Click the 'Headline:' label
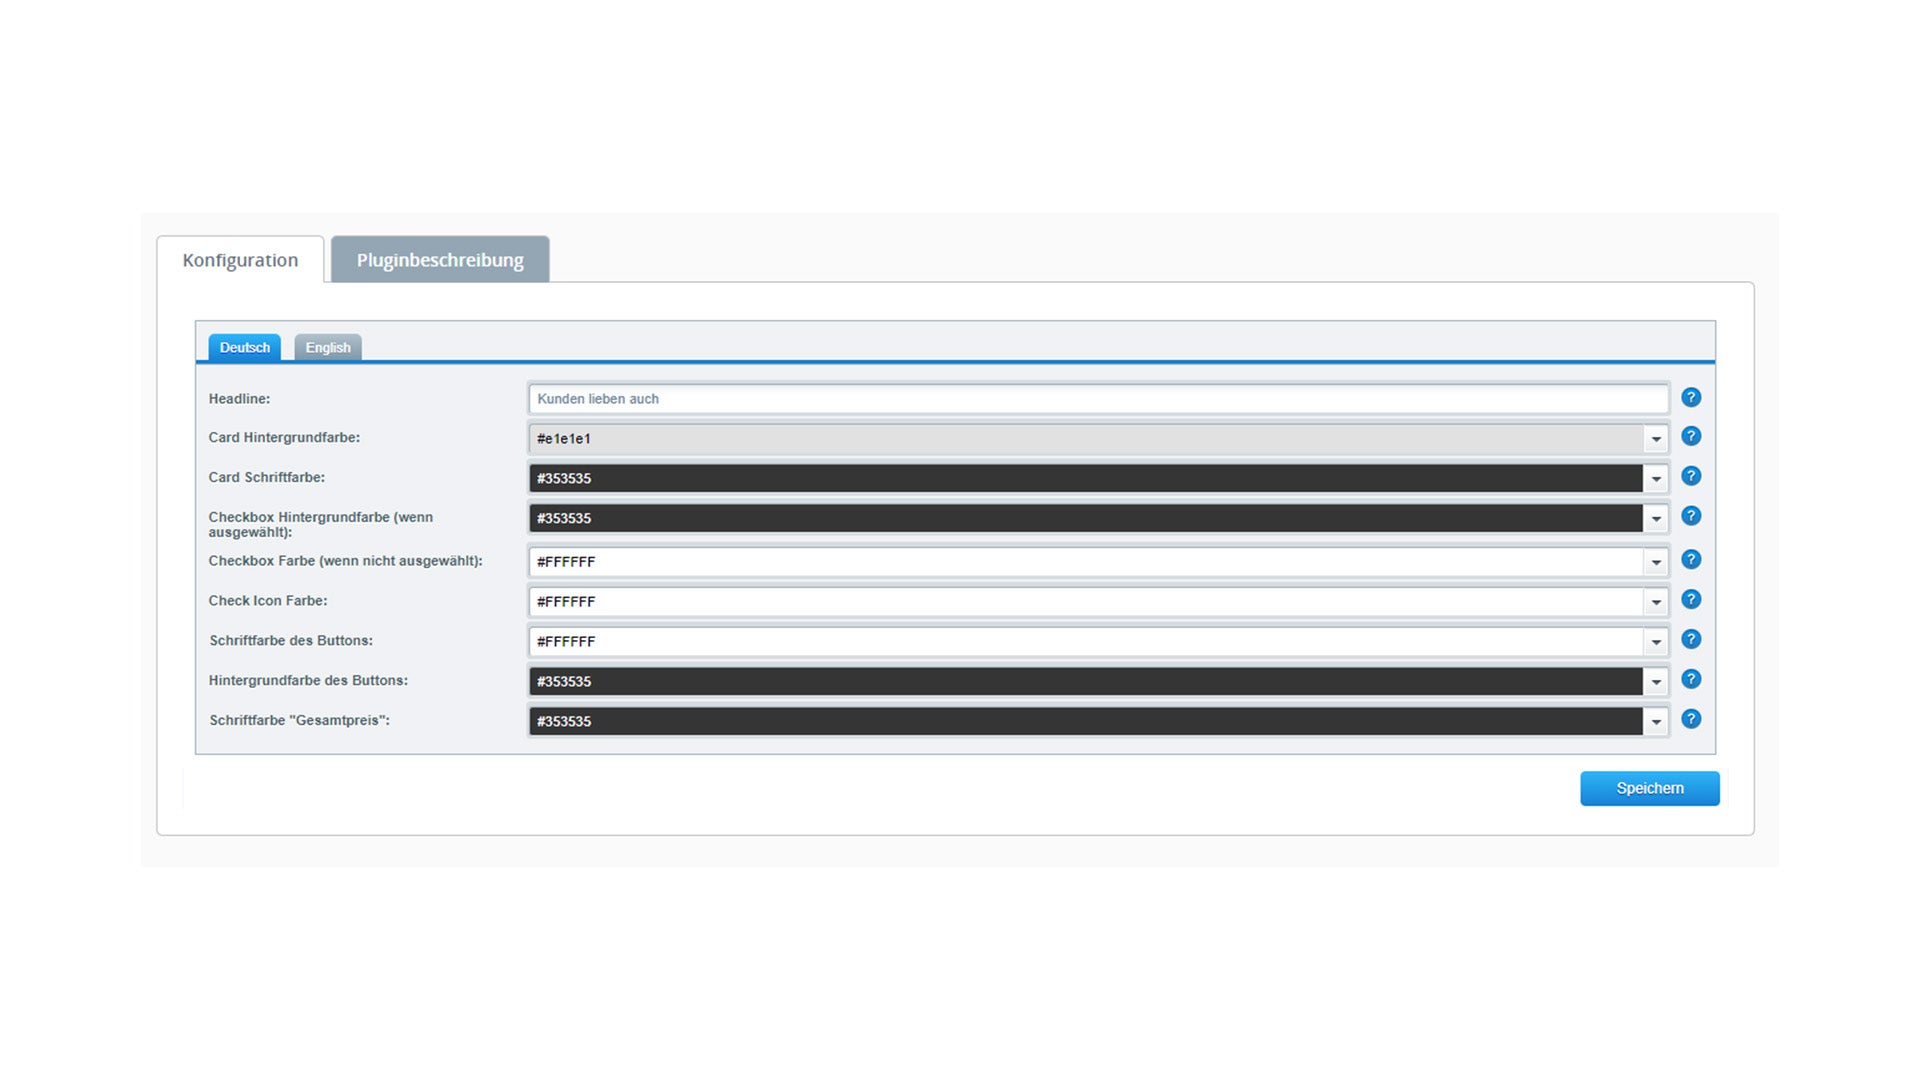 click(x=239, y=399)
